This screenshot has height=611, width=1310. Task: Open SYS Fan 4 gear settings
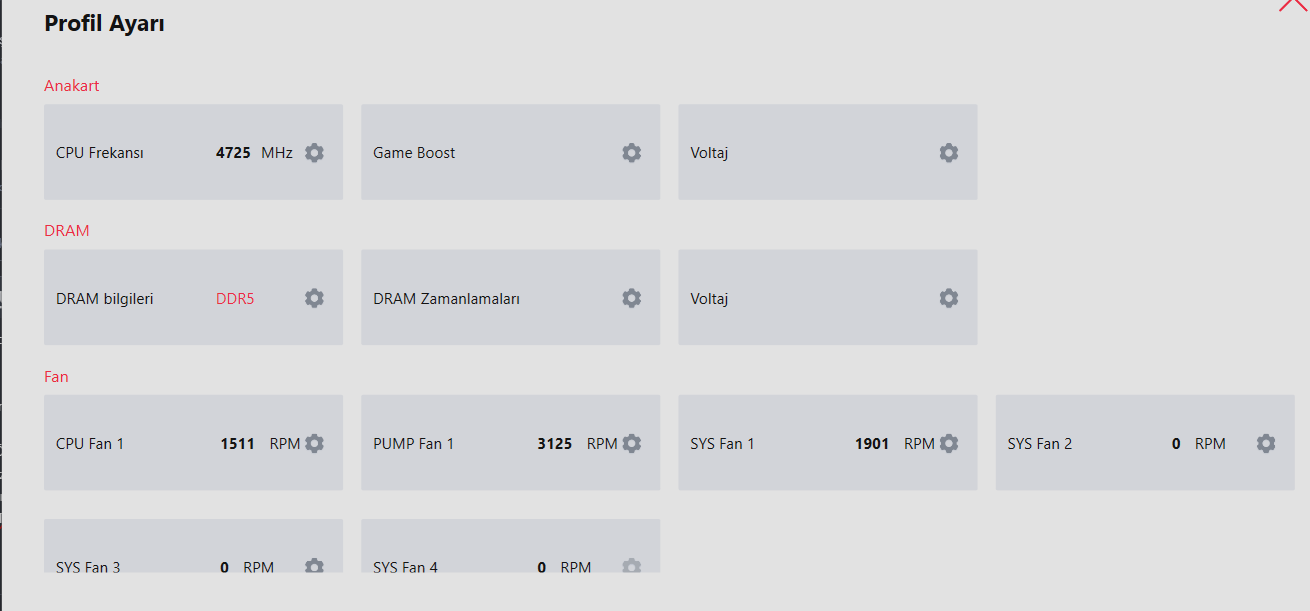pos(631,566)
